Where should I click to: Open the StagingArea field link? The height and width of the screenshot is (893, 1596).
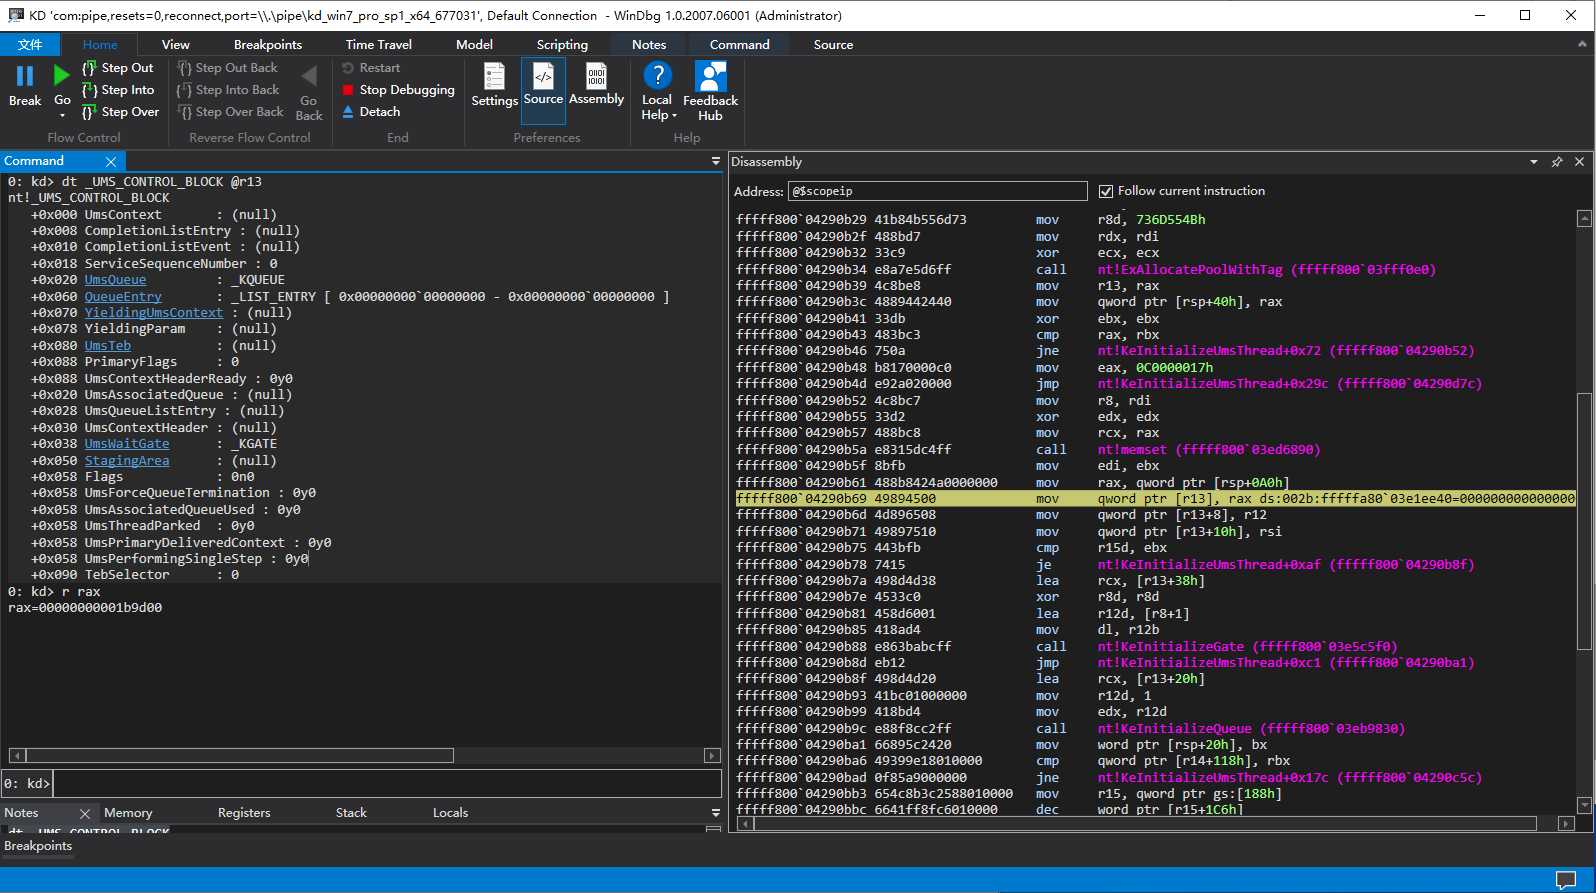[x=127, y=461]
